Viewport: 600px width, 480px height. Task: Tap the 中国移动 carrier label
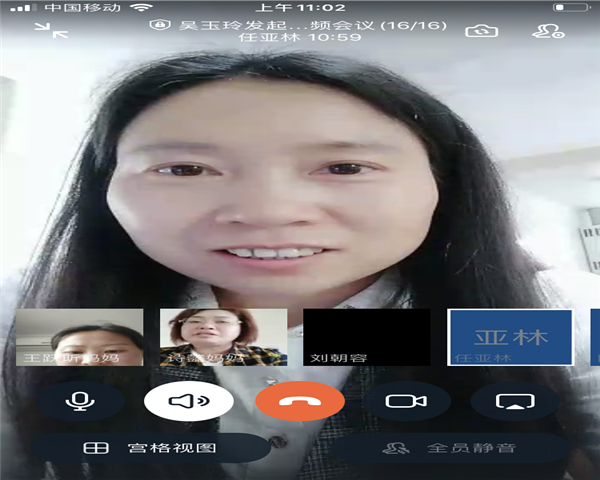(82, 7)
